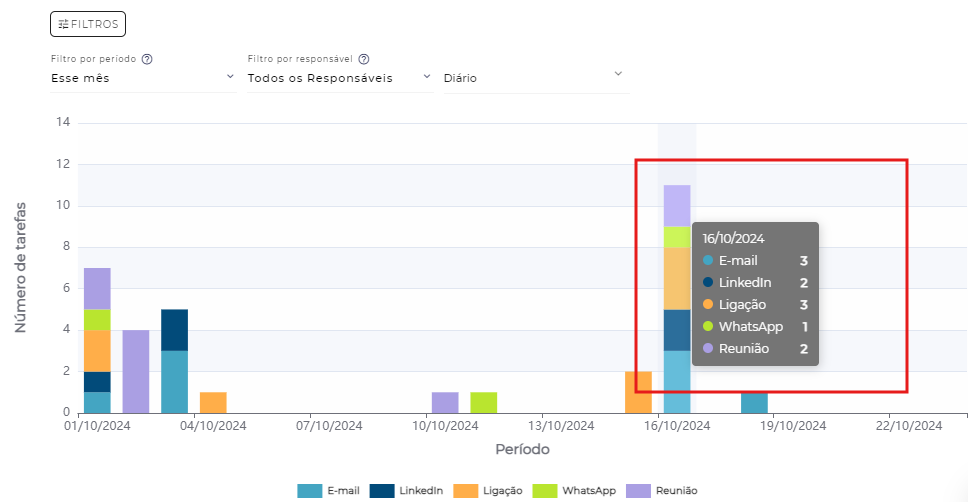Click the FILTROS button

click(x=87, y=24)
